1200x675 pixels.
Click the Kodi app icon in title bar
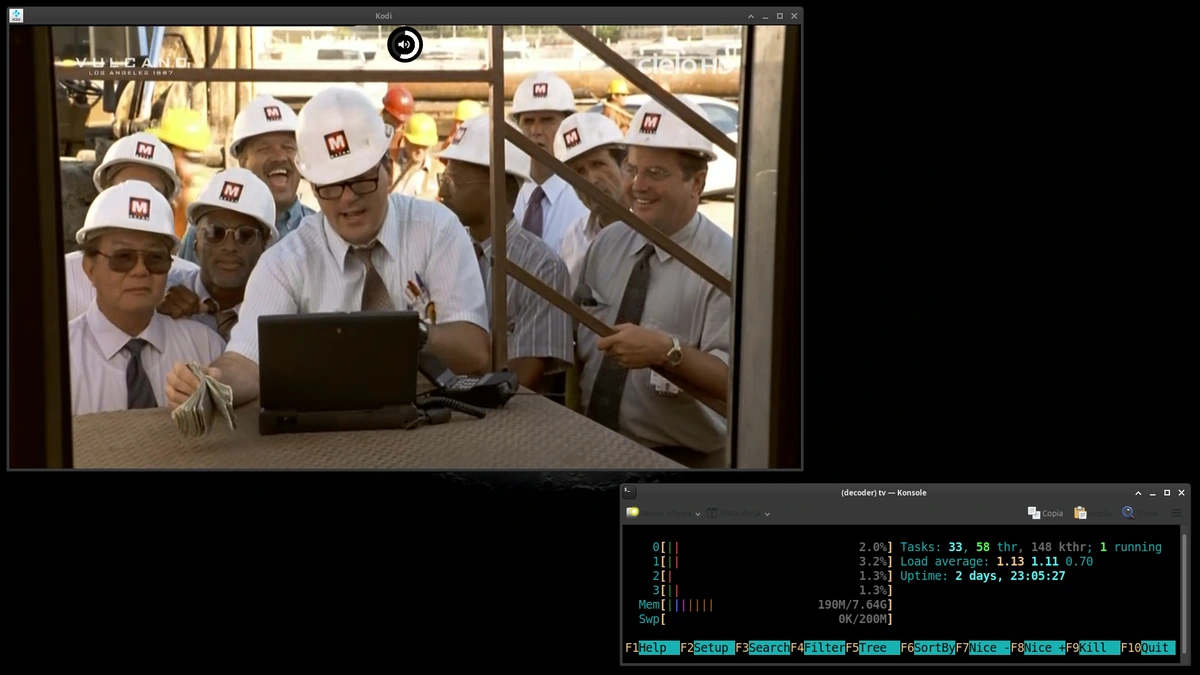16,16
